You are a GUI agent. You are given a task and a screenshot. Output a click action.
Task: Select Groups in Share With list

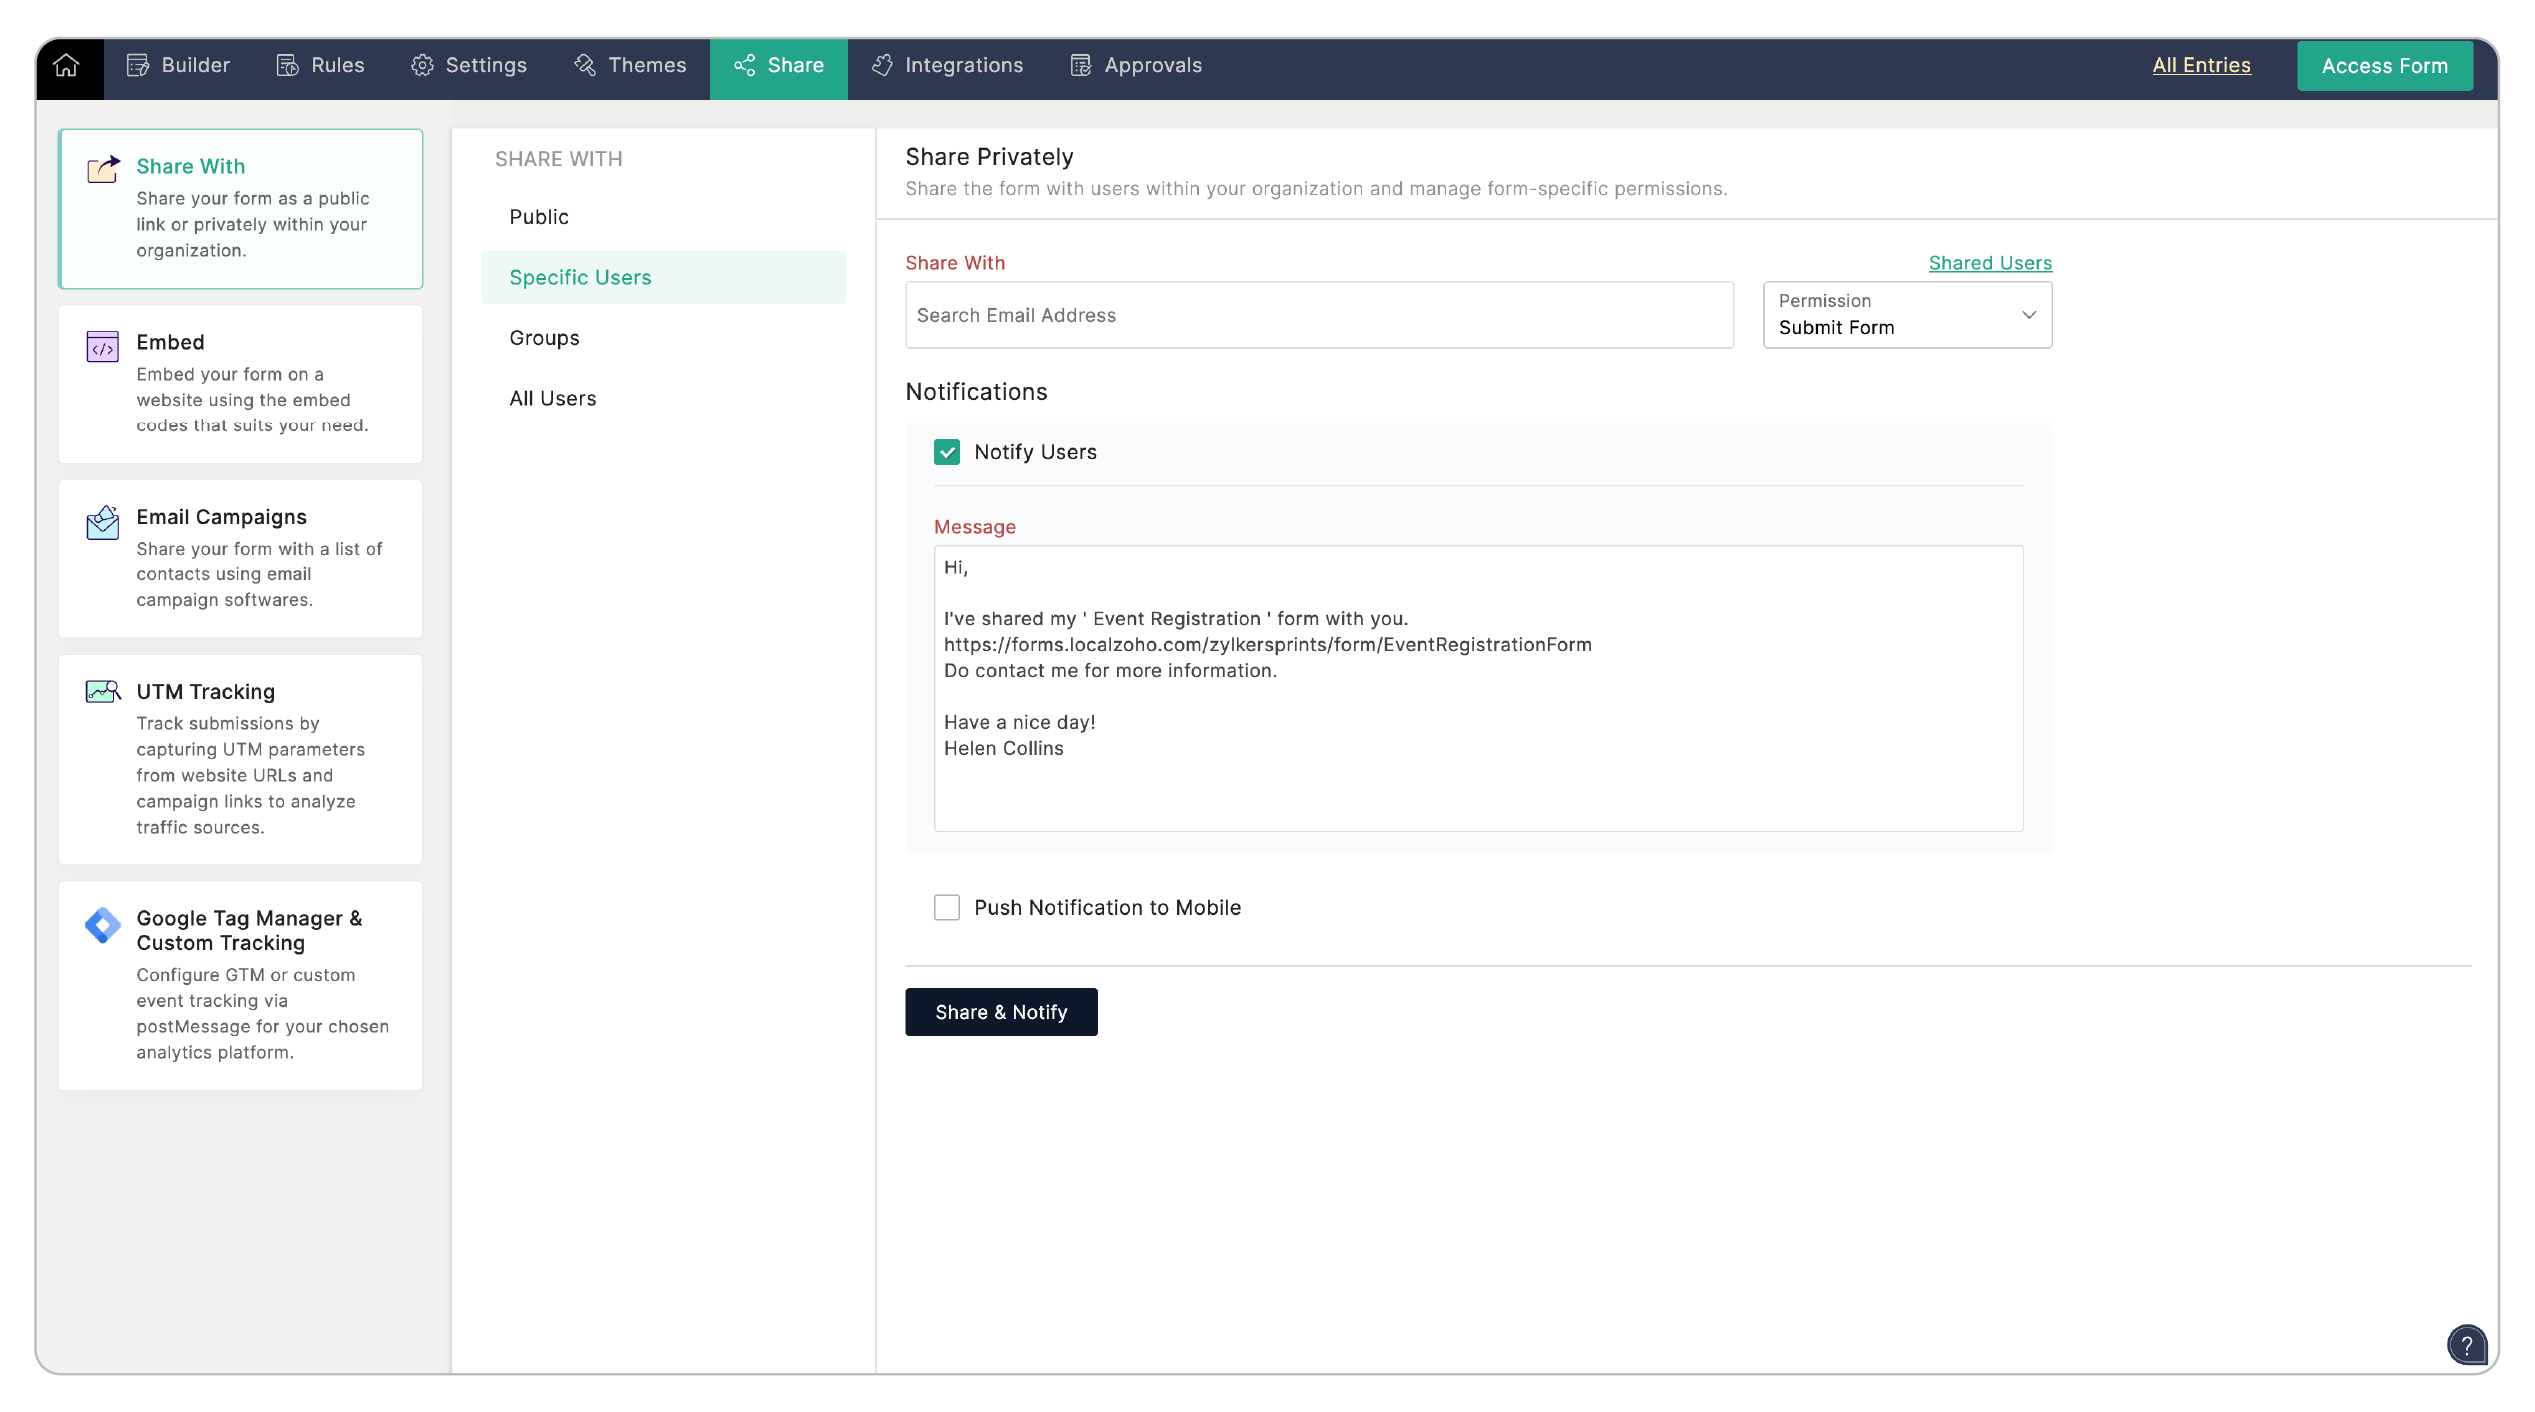544,338
